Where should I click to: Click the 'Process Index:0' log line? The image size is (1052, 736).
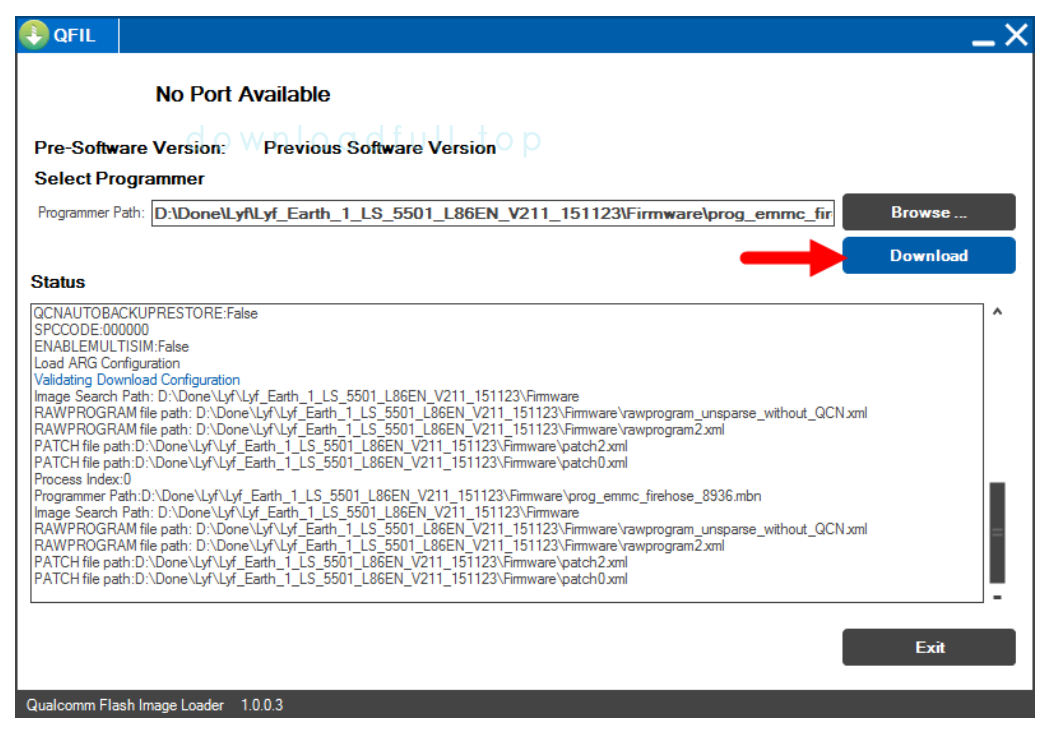click(83, 479)
